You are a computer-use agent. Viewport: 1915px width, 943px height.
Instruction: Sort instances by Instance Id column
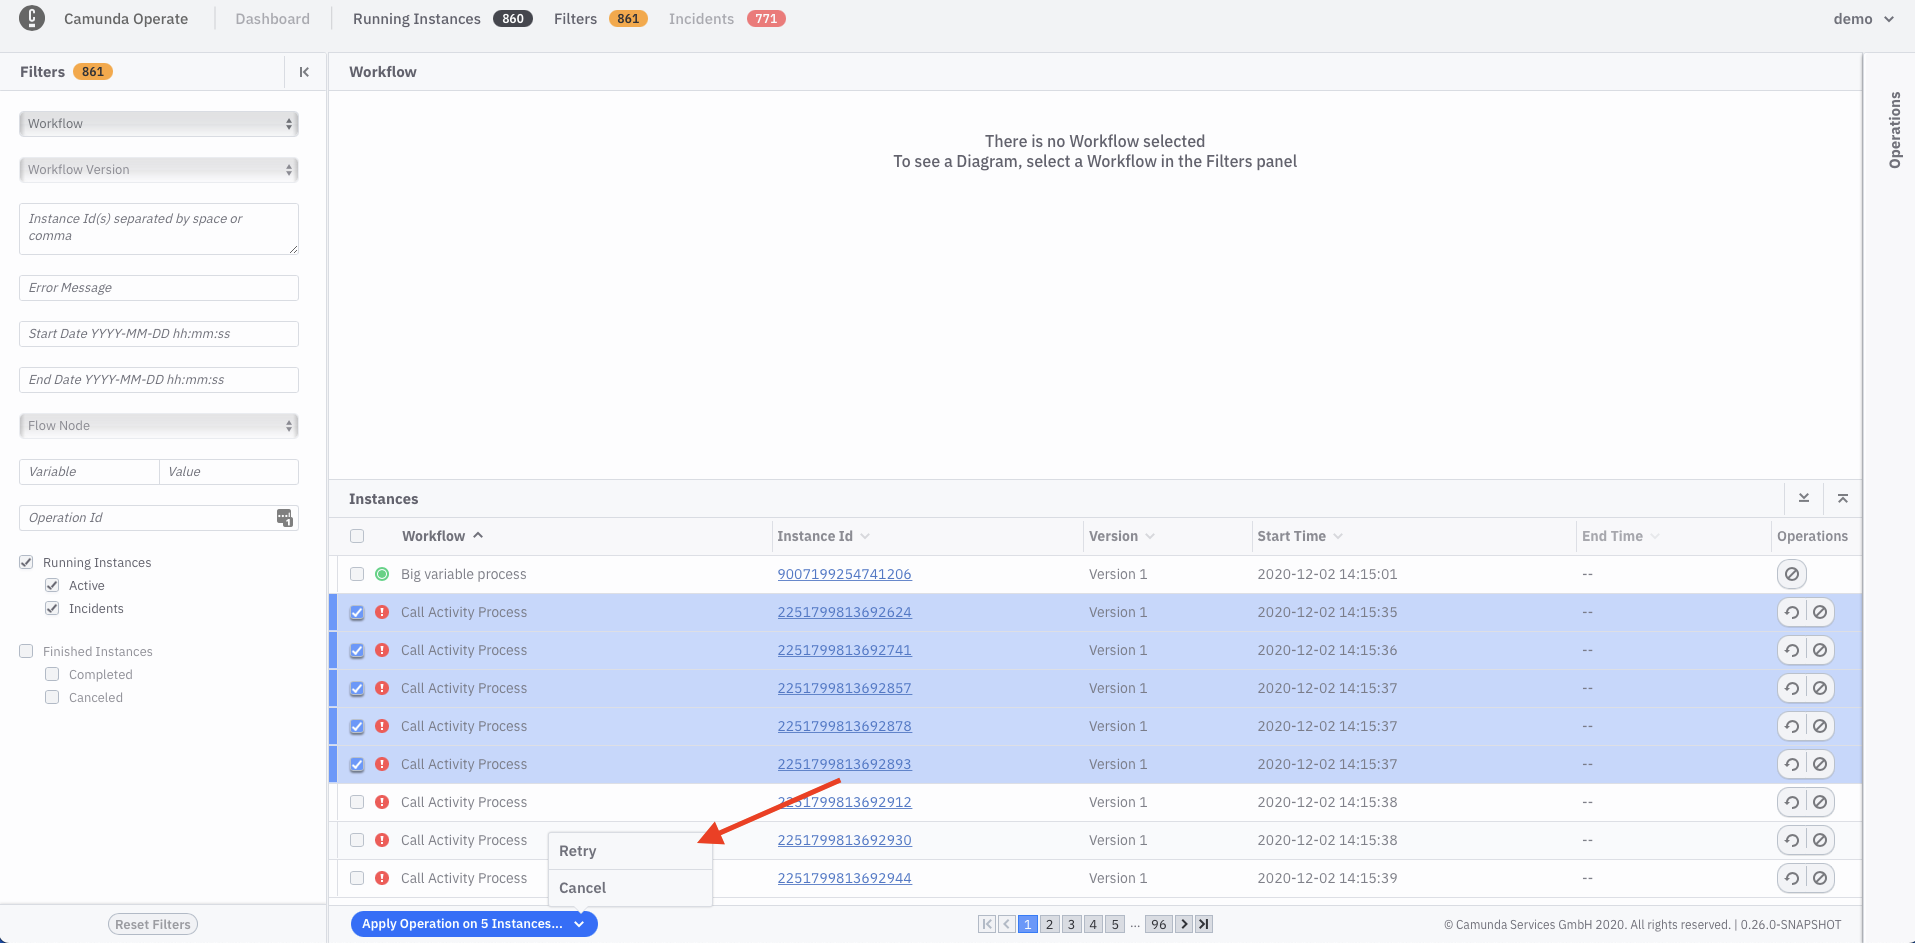tap(823, 536)
